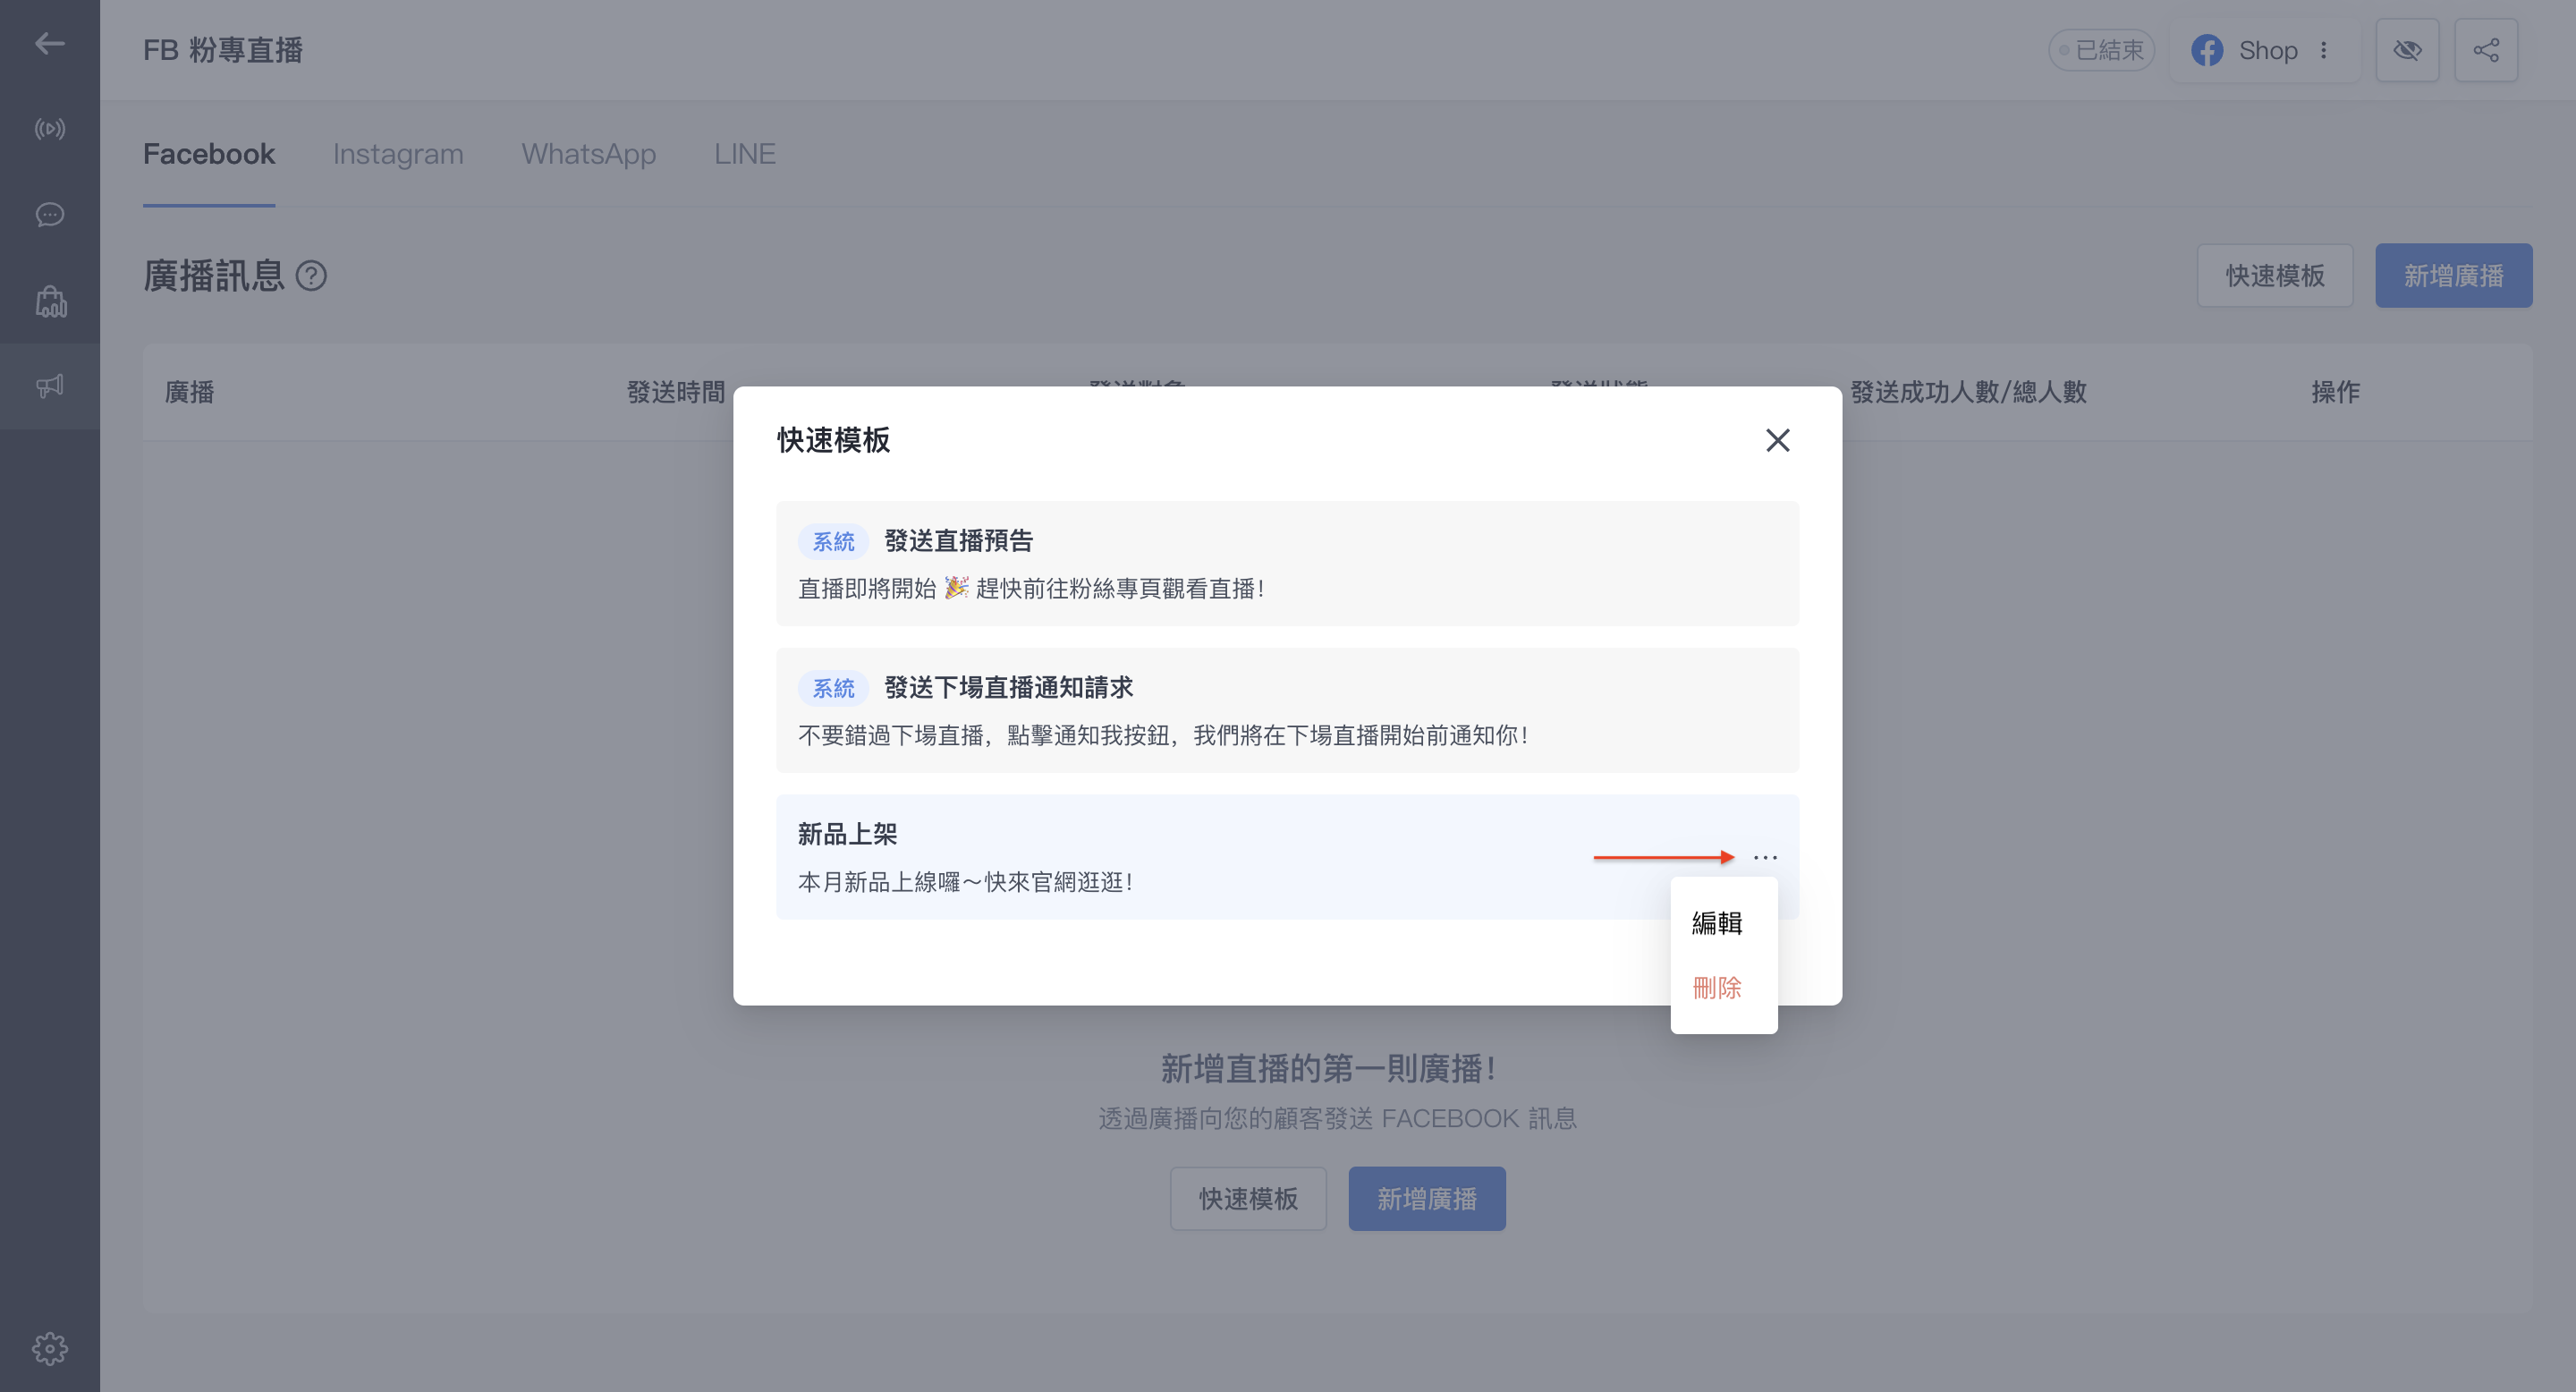The height and width of the screenshot is (1392, 2576).
Task: Open settings gear in the sidebar
Action: 49,1348
